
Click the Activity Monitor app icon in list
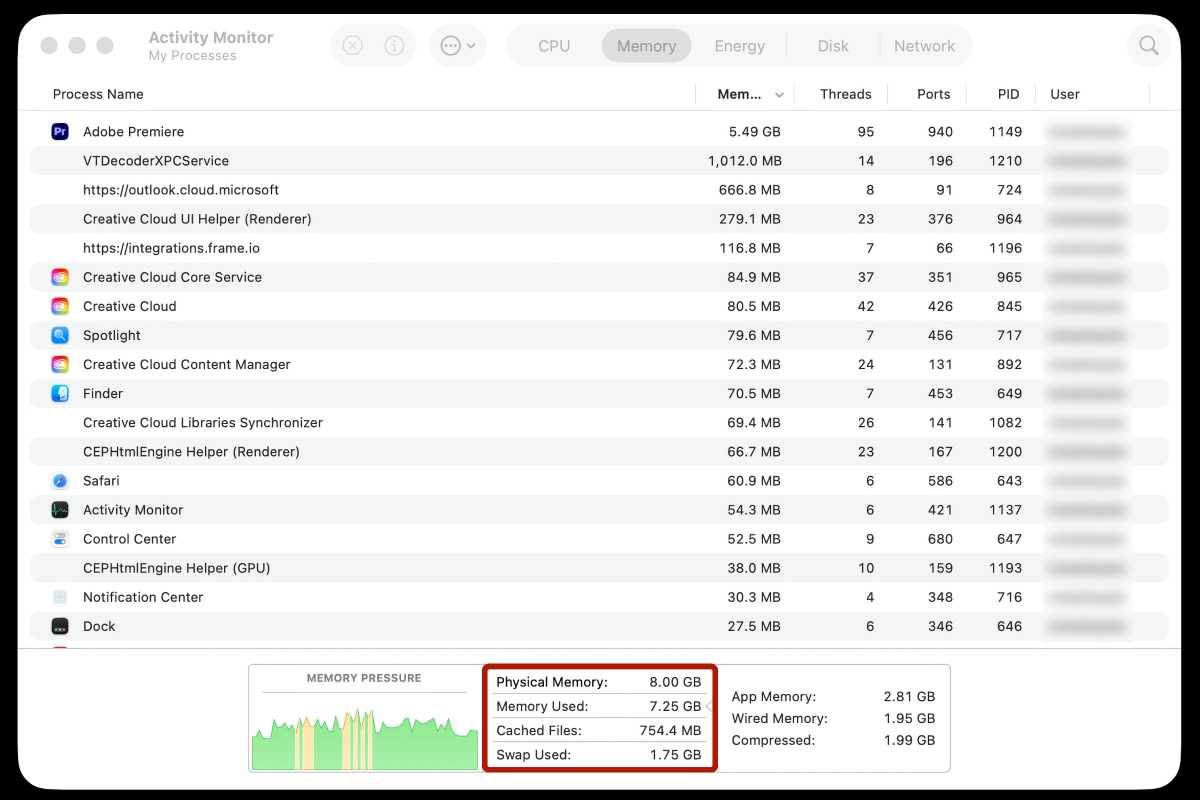coord(59,510)
